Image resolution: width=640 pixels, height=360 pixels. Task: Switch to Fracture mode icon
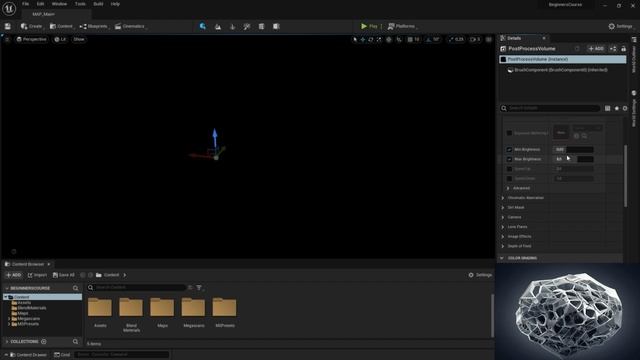click(x=262, y=26)
